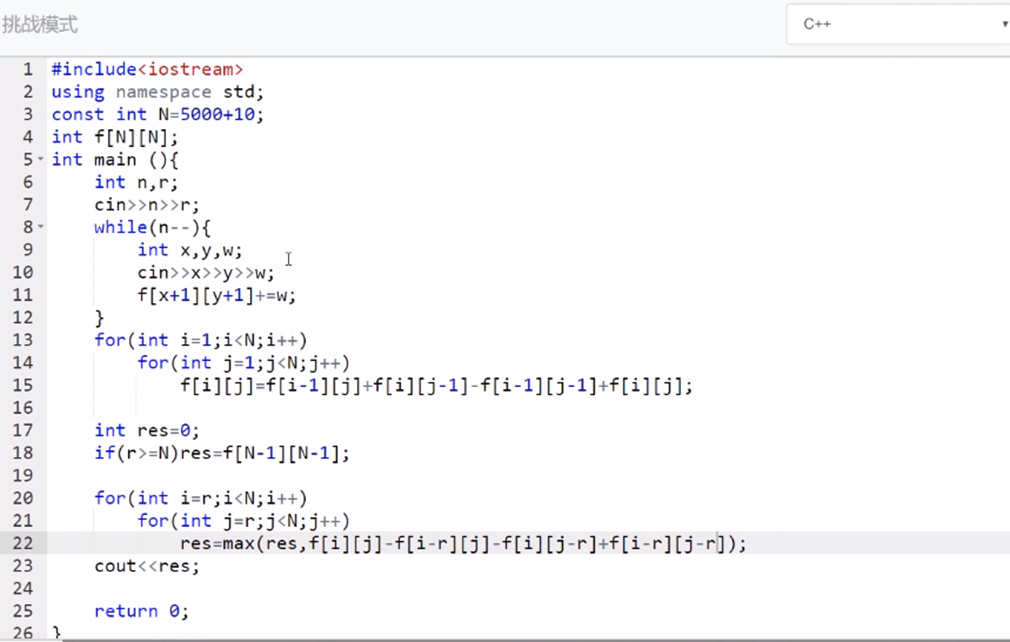Click the 挑战模式 label
The image size is (1010, 642).
click(39, 24)
